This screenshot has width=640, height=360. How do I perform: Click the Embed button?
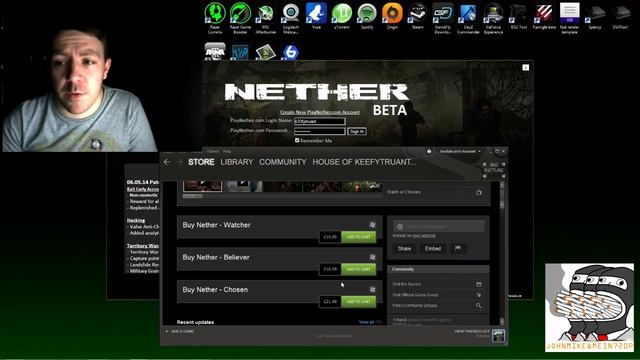click(433, 248)
